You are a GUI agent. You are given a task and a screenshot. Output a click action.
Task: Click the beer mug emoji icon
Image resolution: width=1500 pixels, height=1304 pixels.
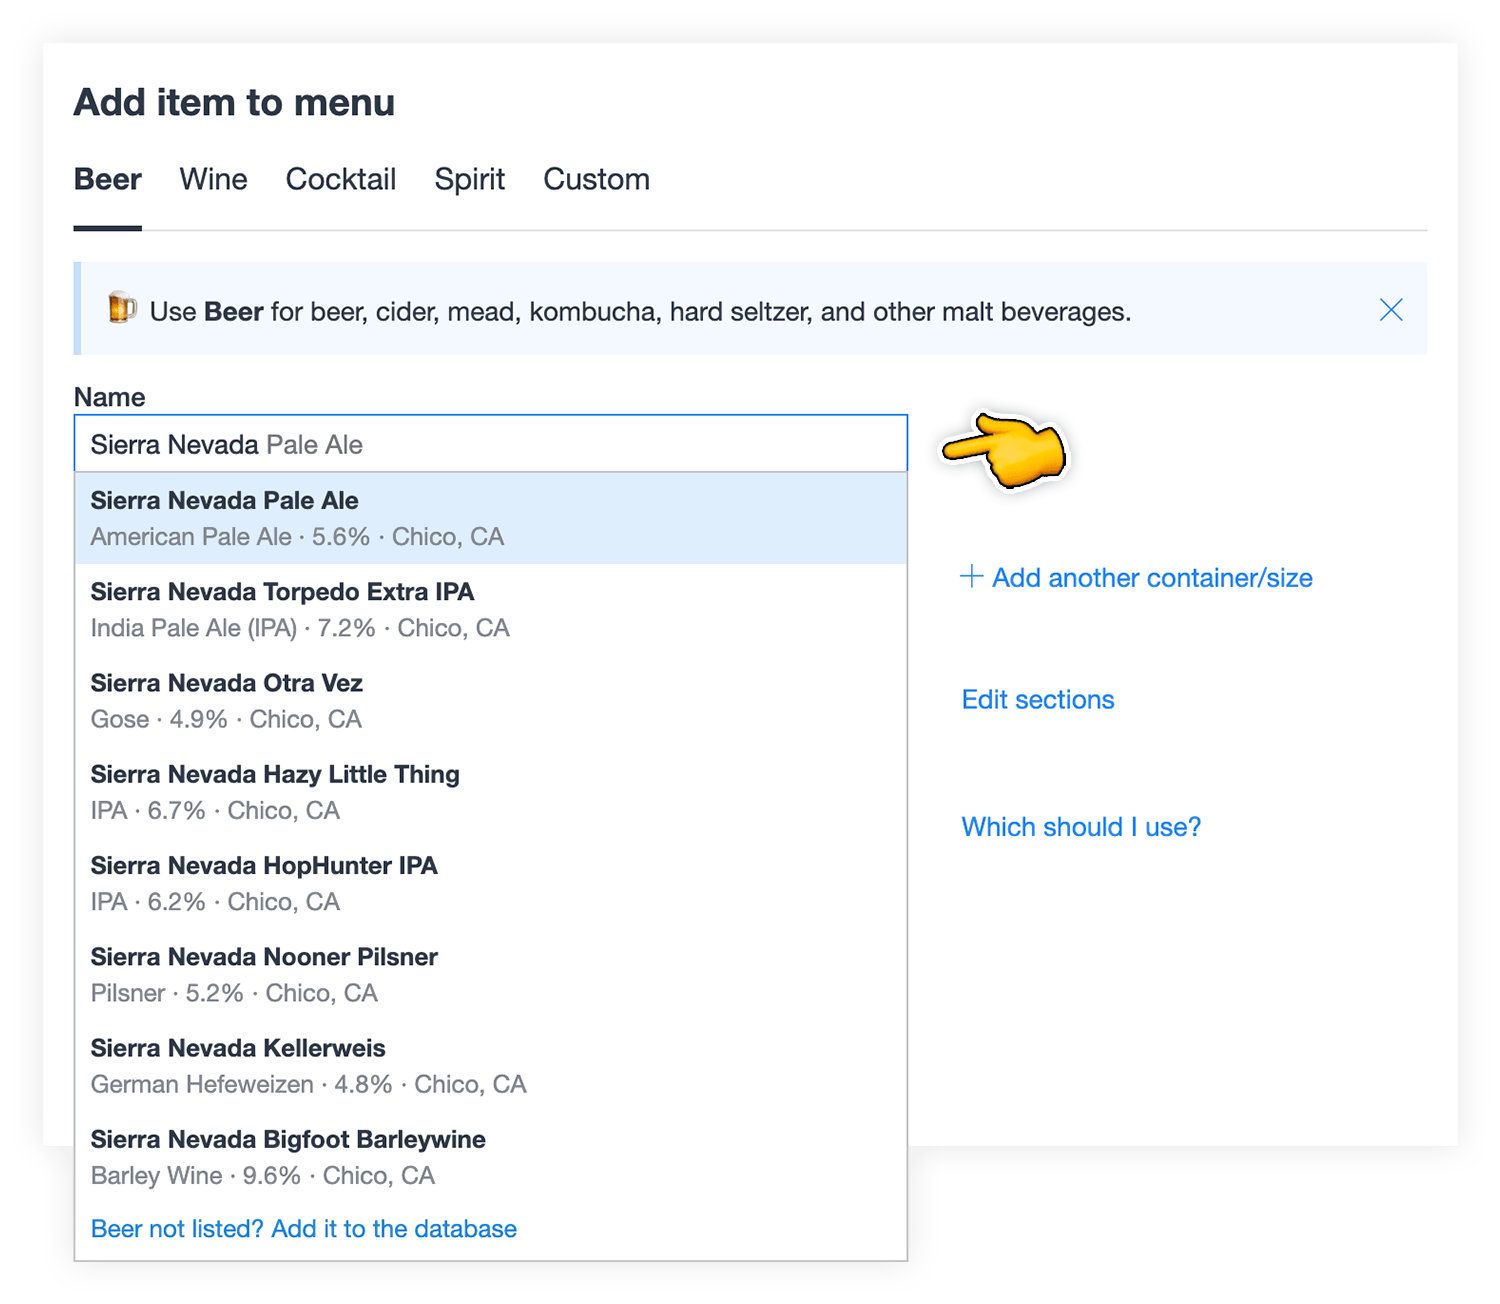point(122,309)
